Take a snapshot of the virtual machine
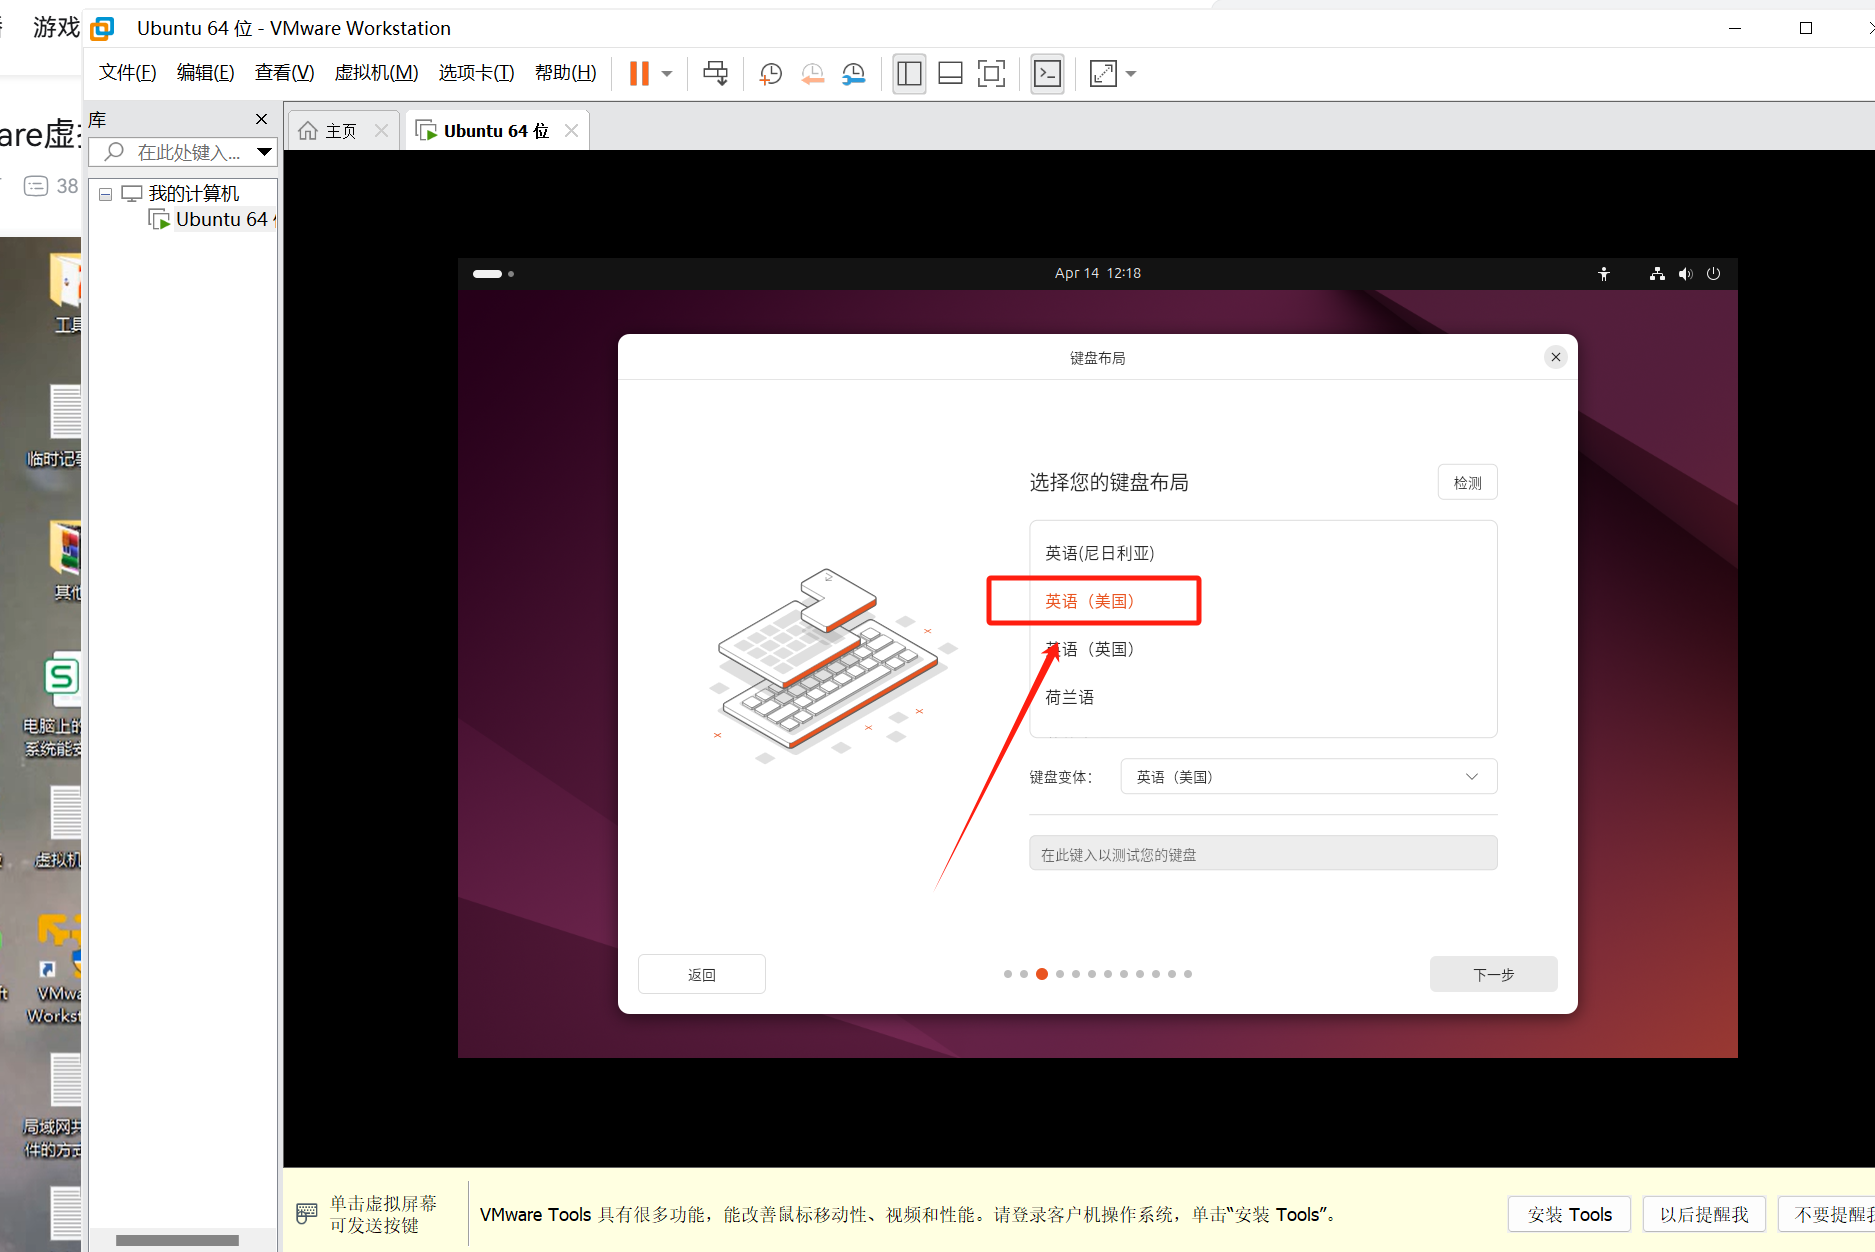This screenshot has width=1875, height=1252. [770, 74]
